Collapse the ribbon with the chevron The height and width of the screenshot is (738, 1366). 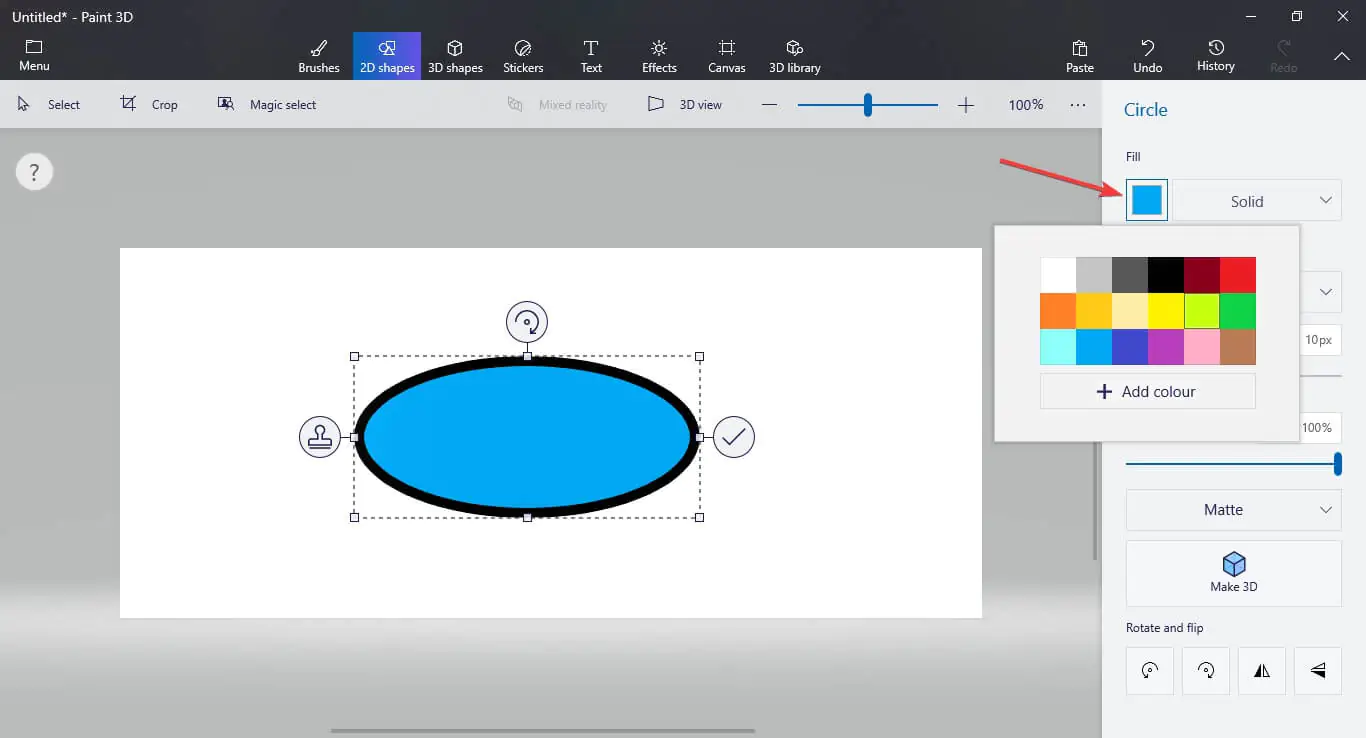(x=1341, y=57)
